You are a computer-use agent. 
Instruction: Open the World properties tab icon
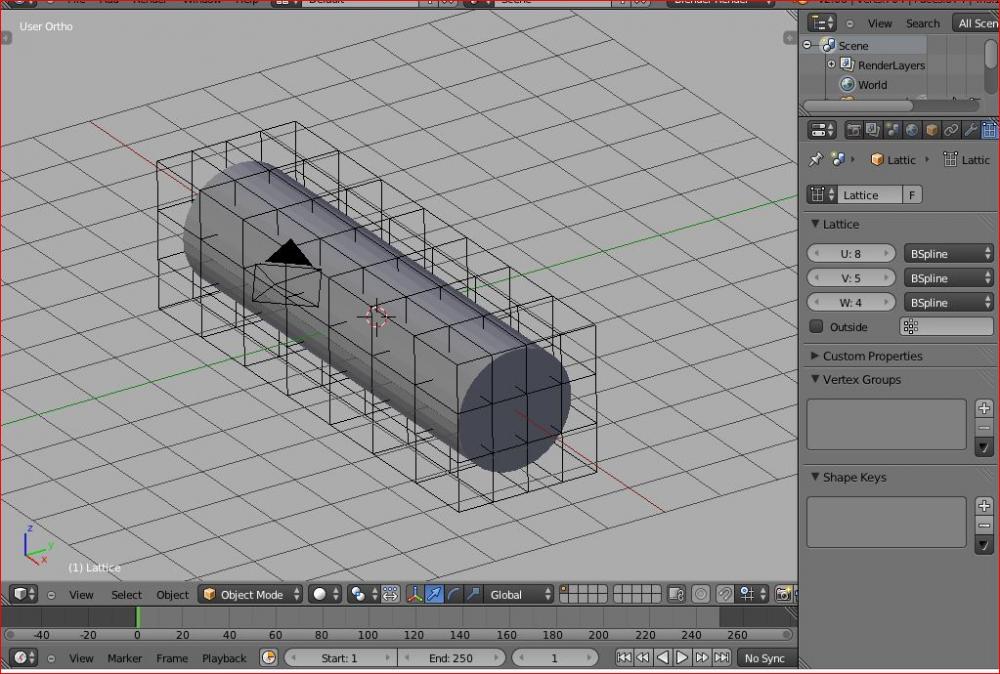coord(912,130)
